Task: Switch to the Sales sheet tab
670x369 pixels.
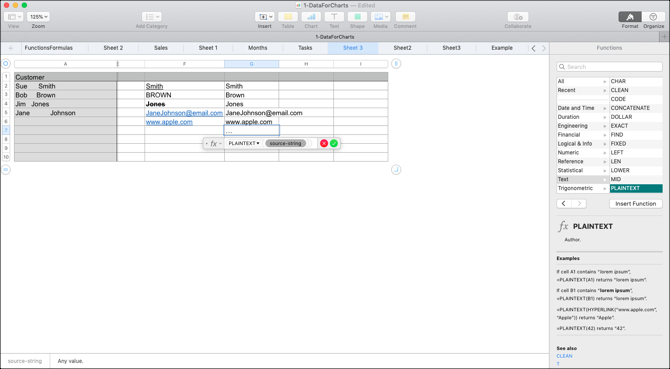Action: (161, 48)
